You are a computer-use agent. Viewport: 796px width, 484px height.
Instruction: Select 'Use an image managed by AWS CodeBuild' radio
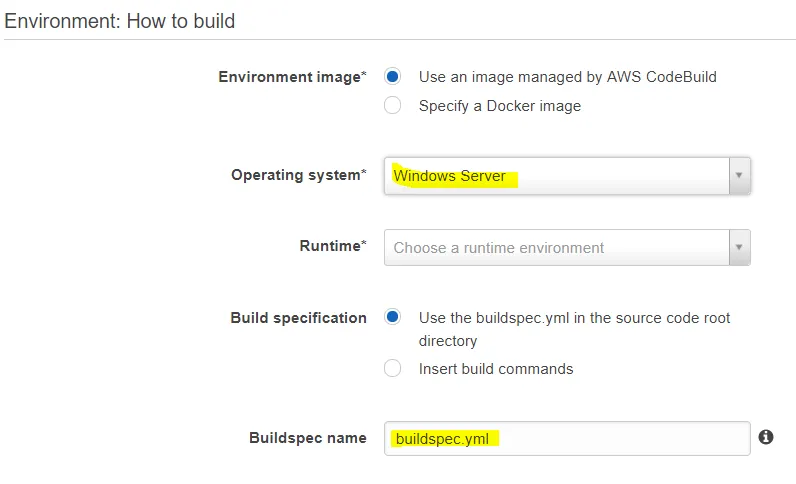pos(393,76)
